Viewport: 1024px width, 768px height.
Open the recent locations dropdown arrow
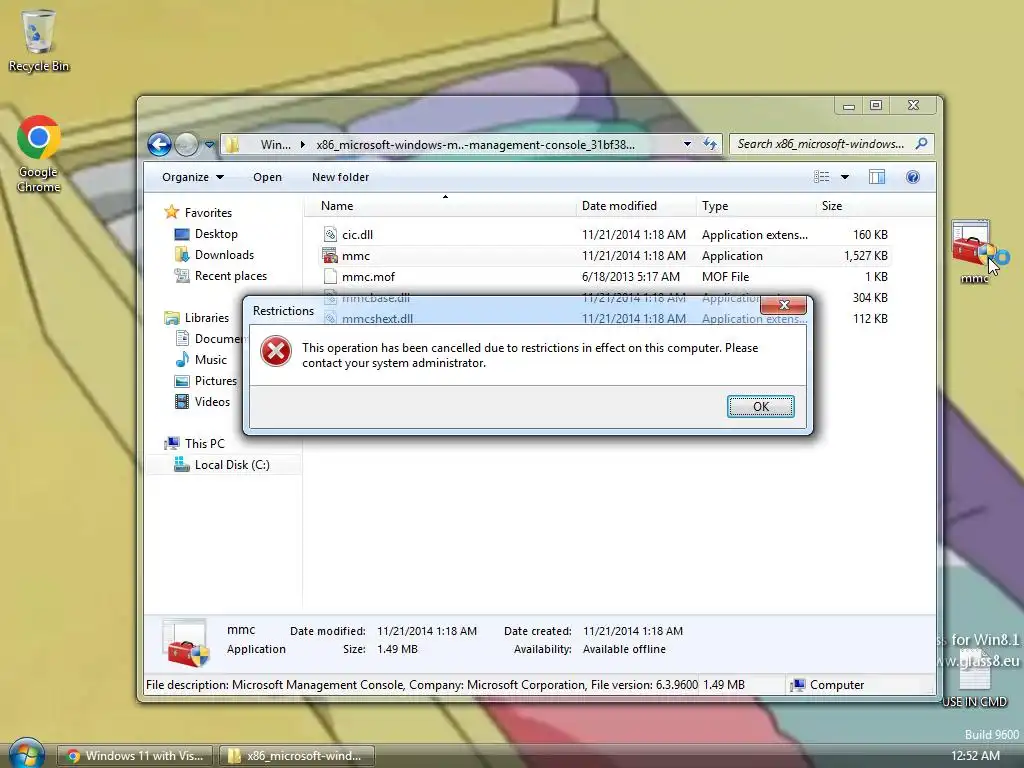coord(209,144)
